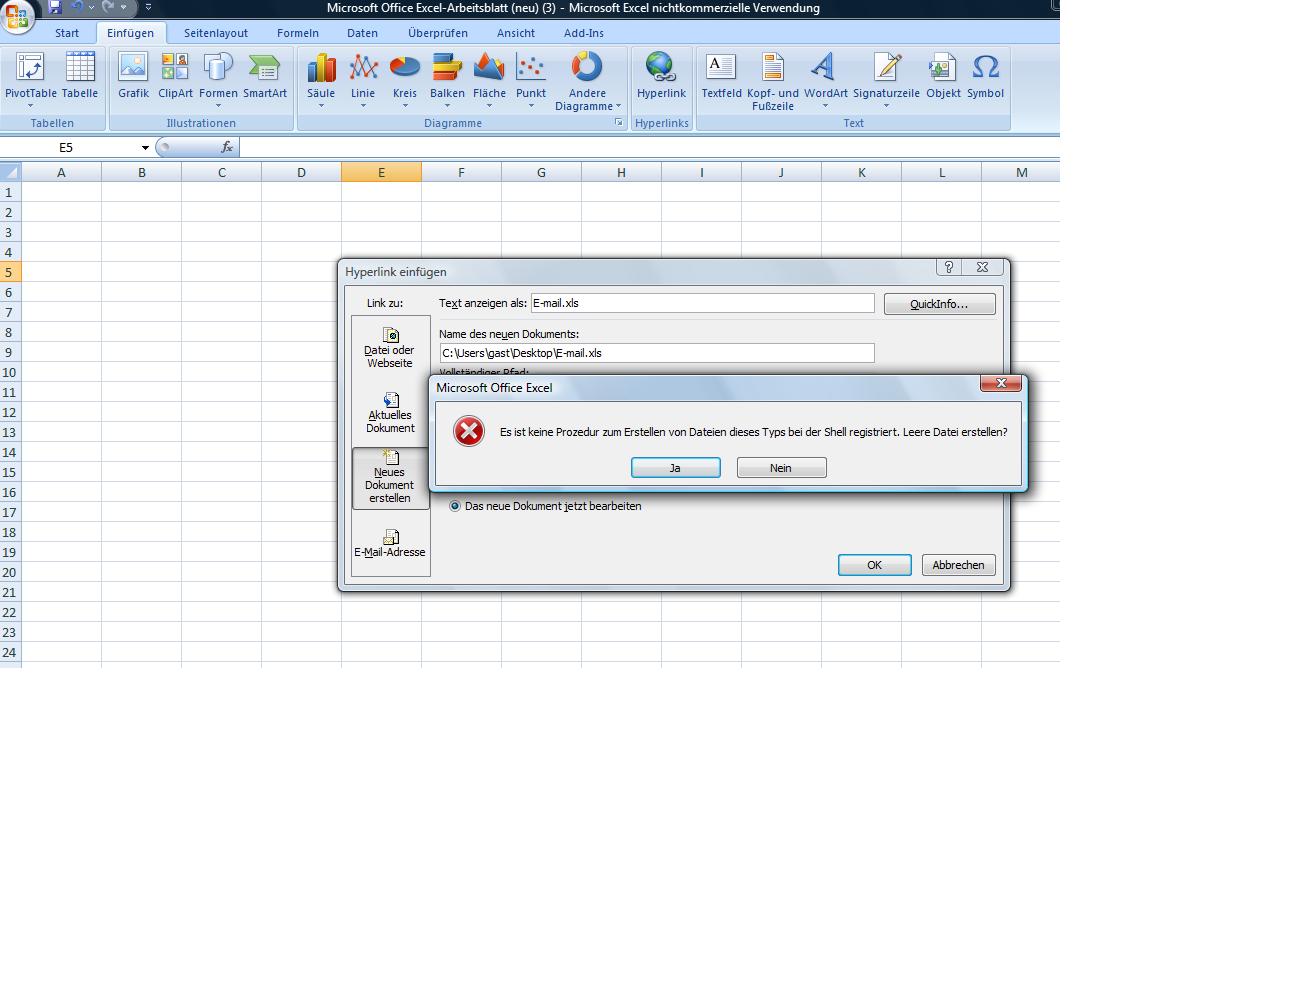Open Andere Diagramme chart types
Screen dimensions: 1300x992
pyautogui.click(x=587, y=81)
